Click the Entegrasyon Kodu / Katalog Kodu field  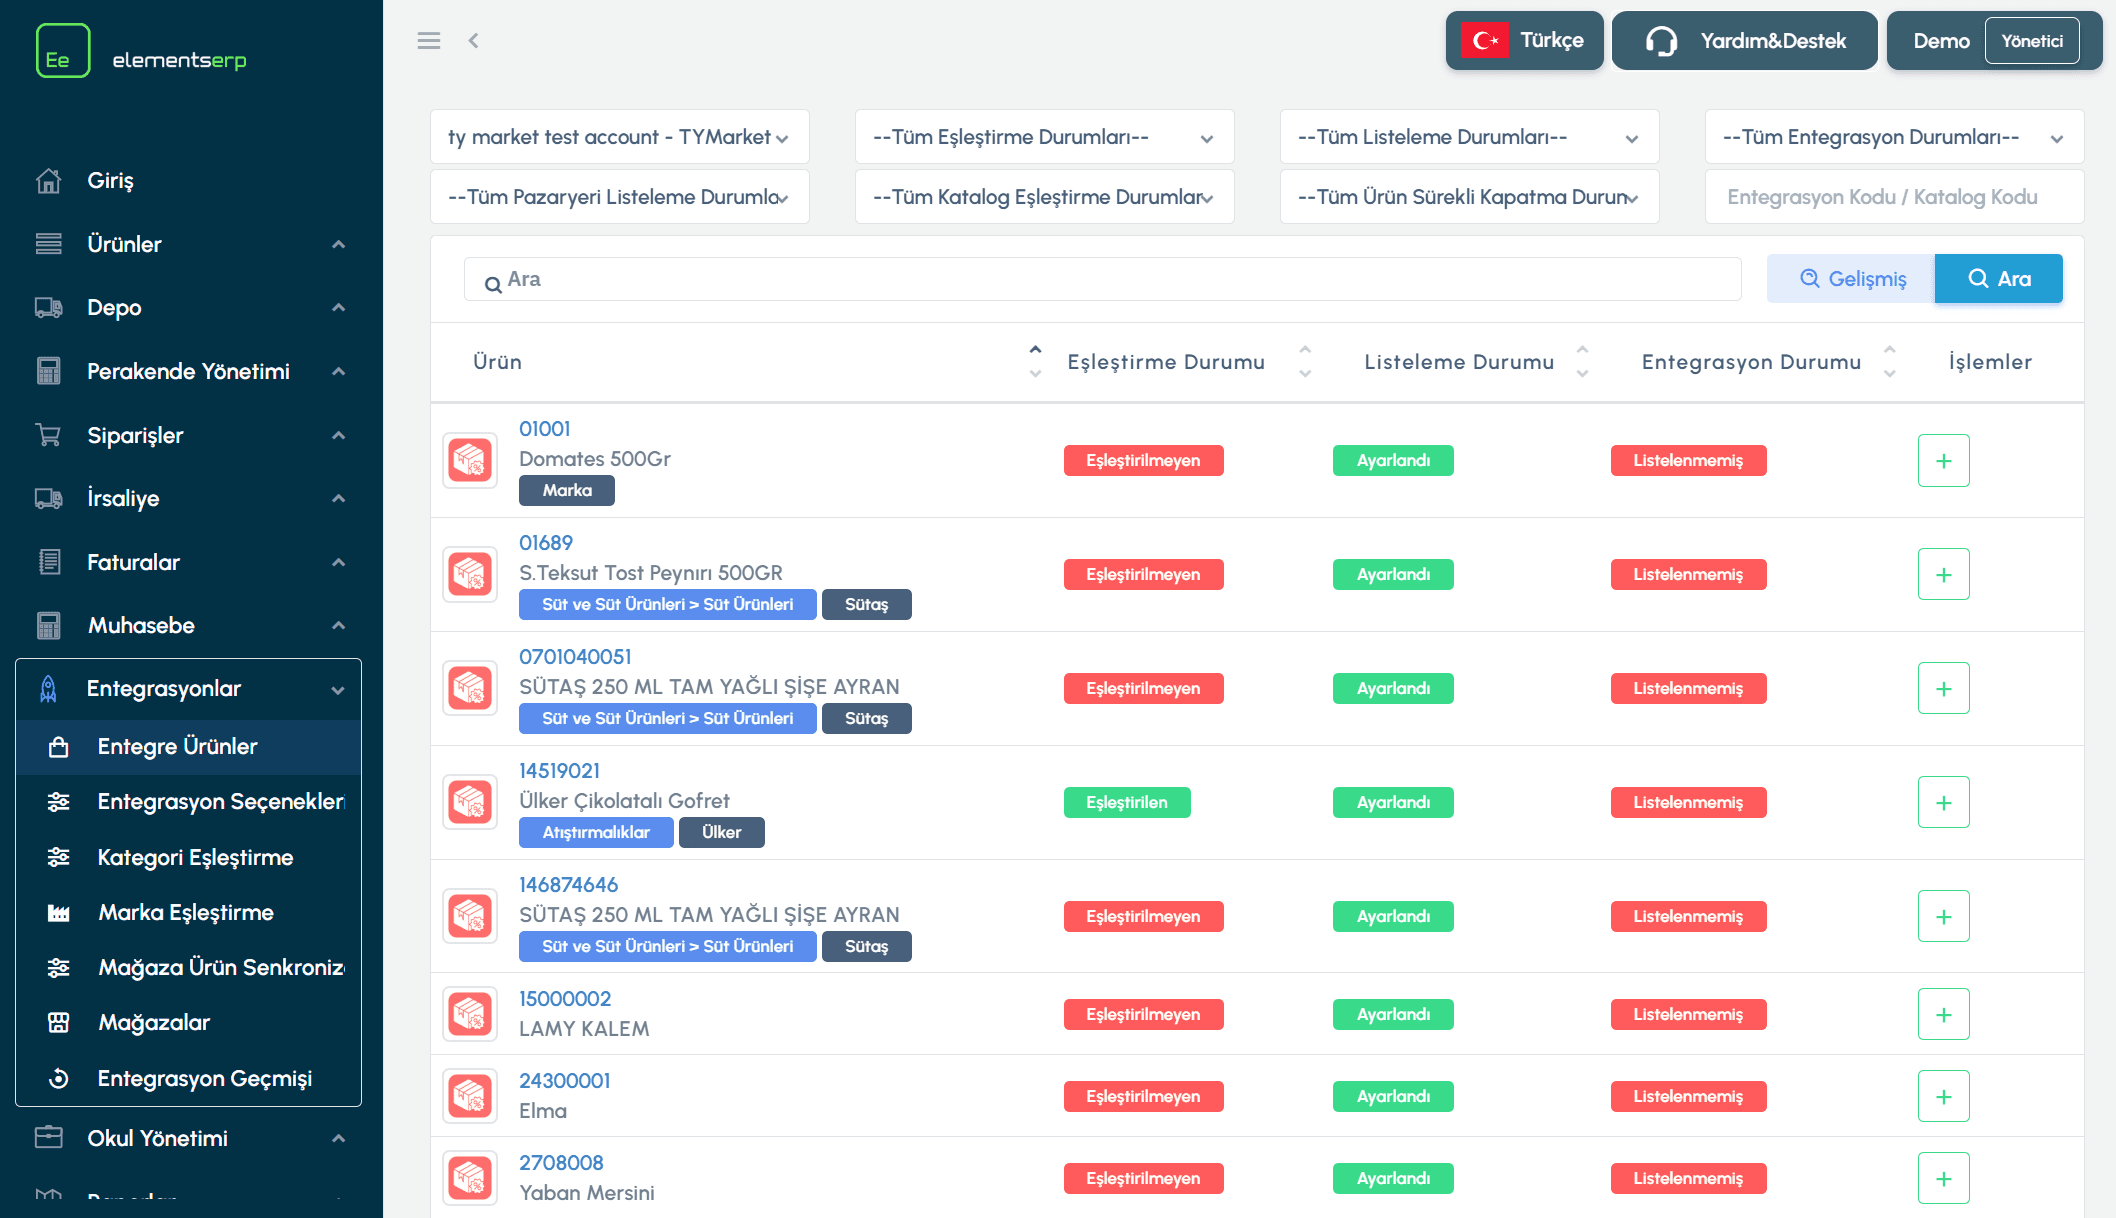click(1893, 197)
